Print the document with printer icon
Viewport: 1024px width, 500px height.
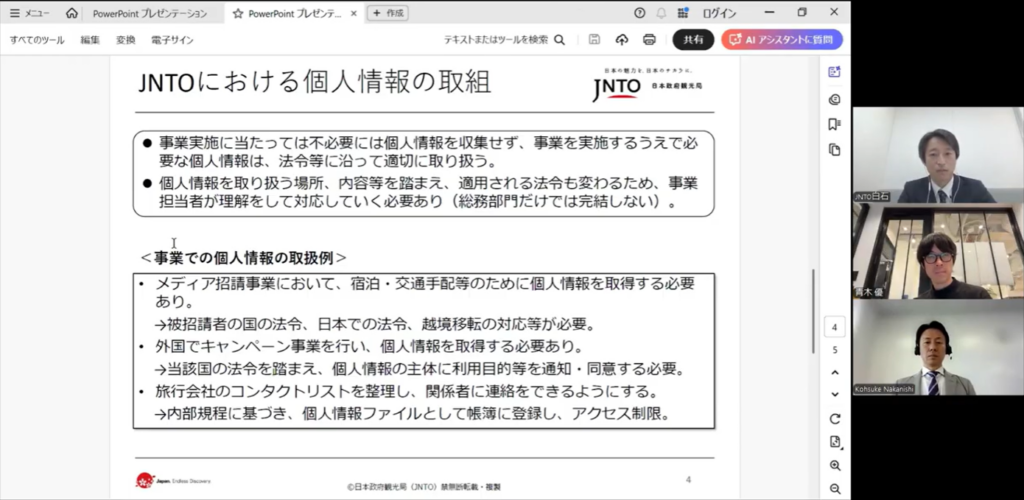649,40
